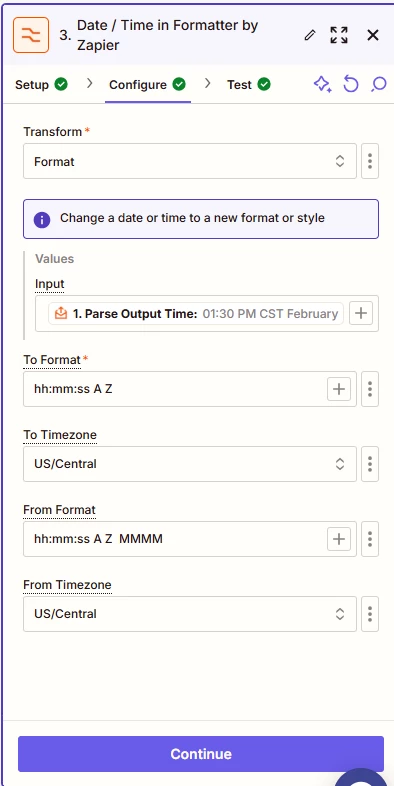Click green checkmark beside Test
Screen dimensions: 394x786
point(264,84)
